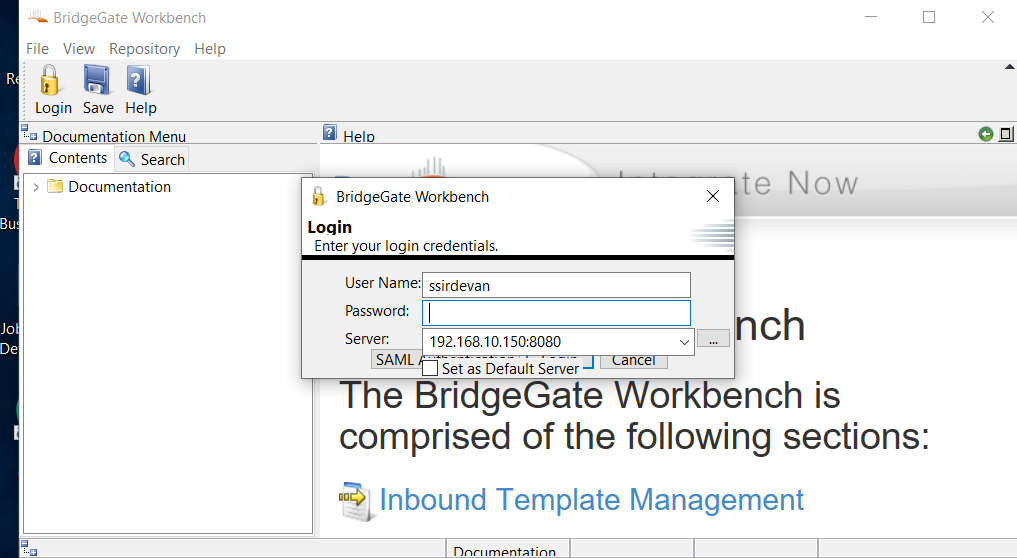Switch to the Search tab
Screen dimensions: 1017x558
tap(152, 159)
